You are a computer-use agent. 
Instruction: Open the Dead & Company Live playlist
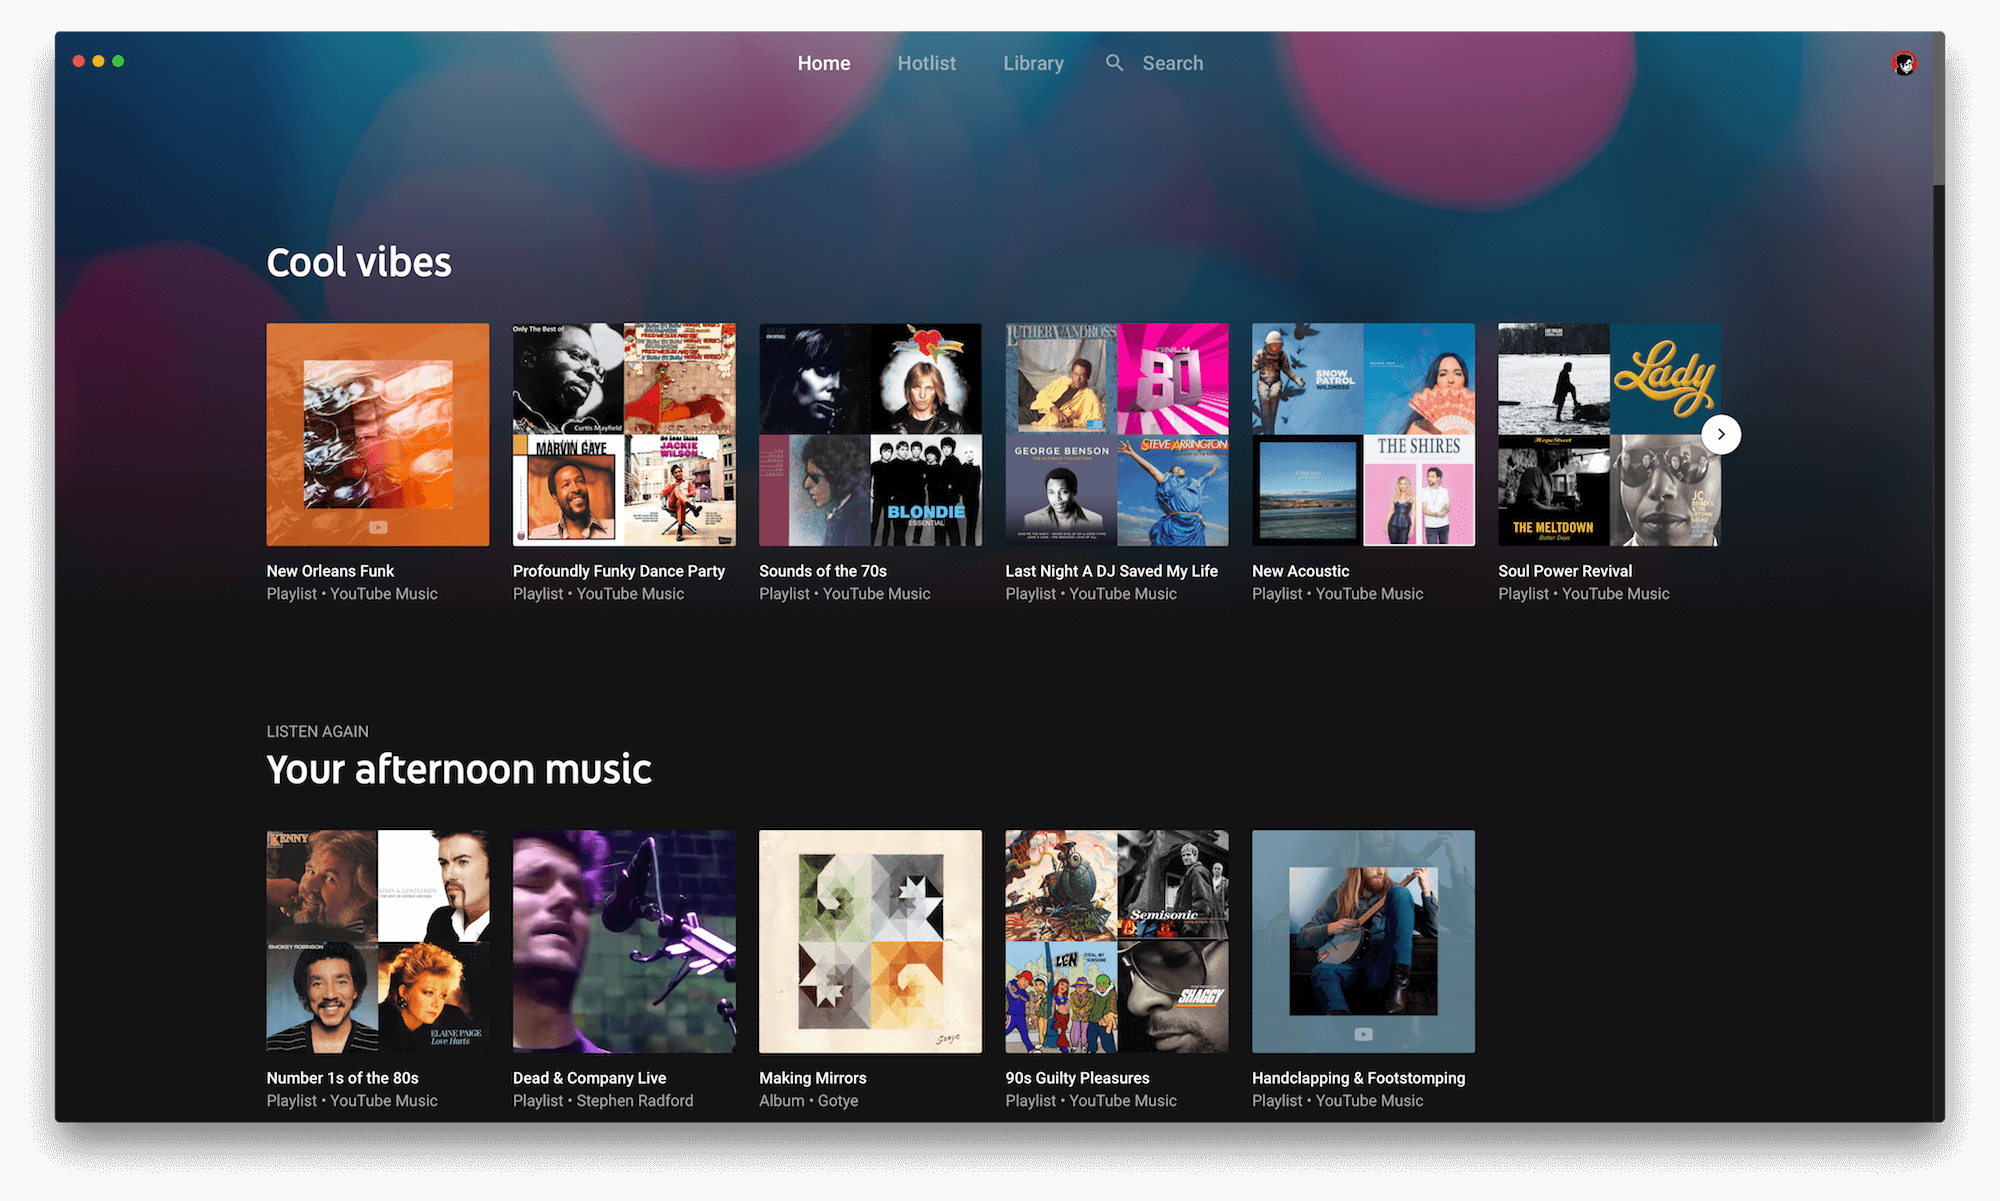[x=589, y=1077]
